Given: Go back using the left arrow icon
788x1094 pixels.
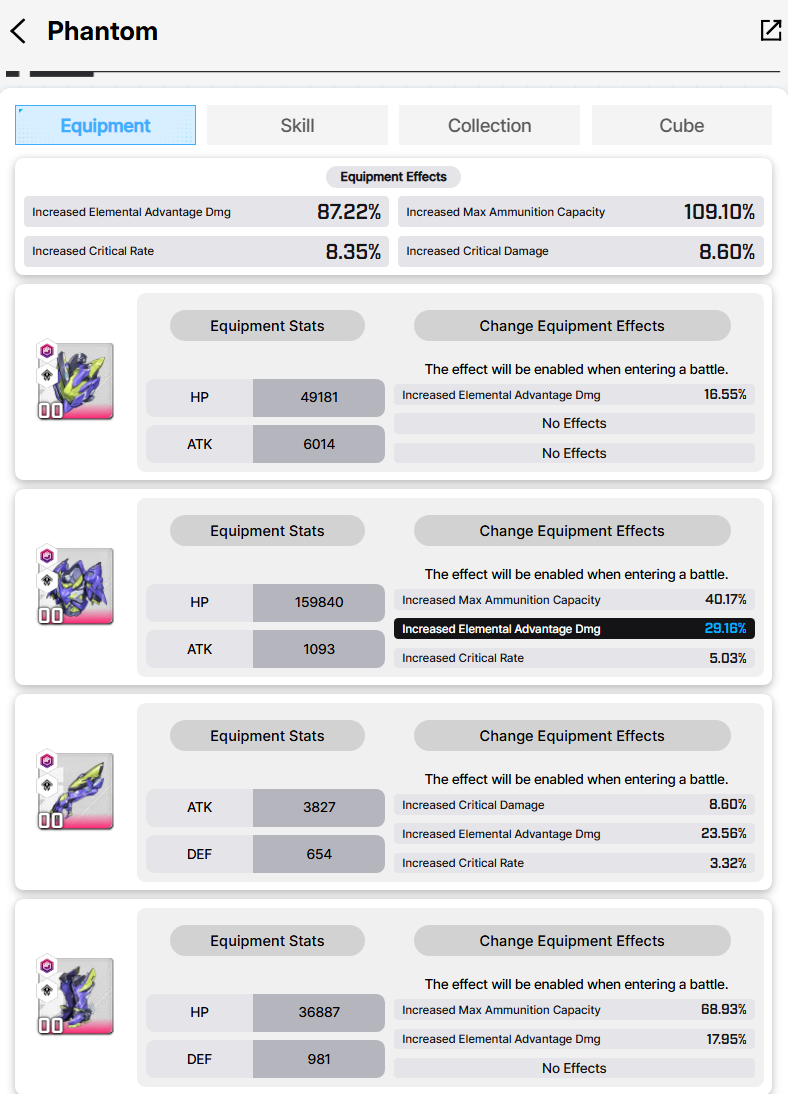Looking at the screenshot, I should coord(18,31).
